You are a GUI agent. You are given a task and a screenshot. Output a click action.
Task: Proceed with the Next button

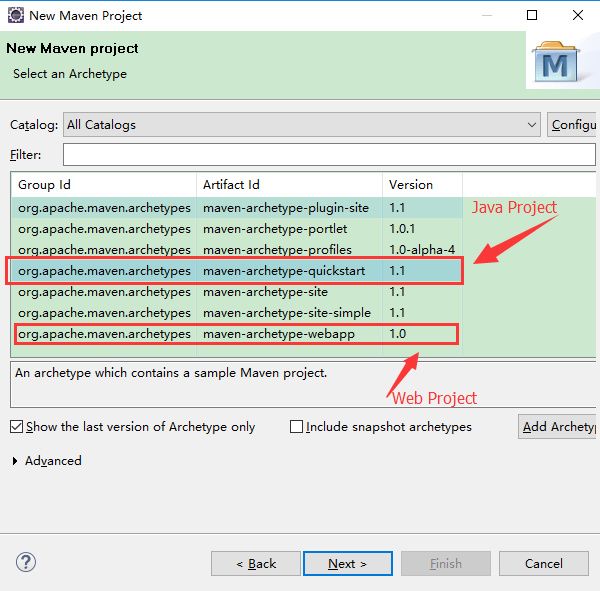[347, 563]
